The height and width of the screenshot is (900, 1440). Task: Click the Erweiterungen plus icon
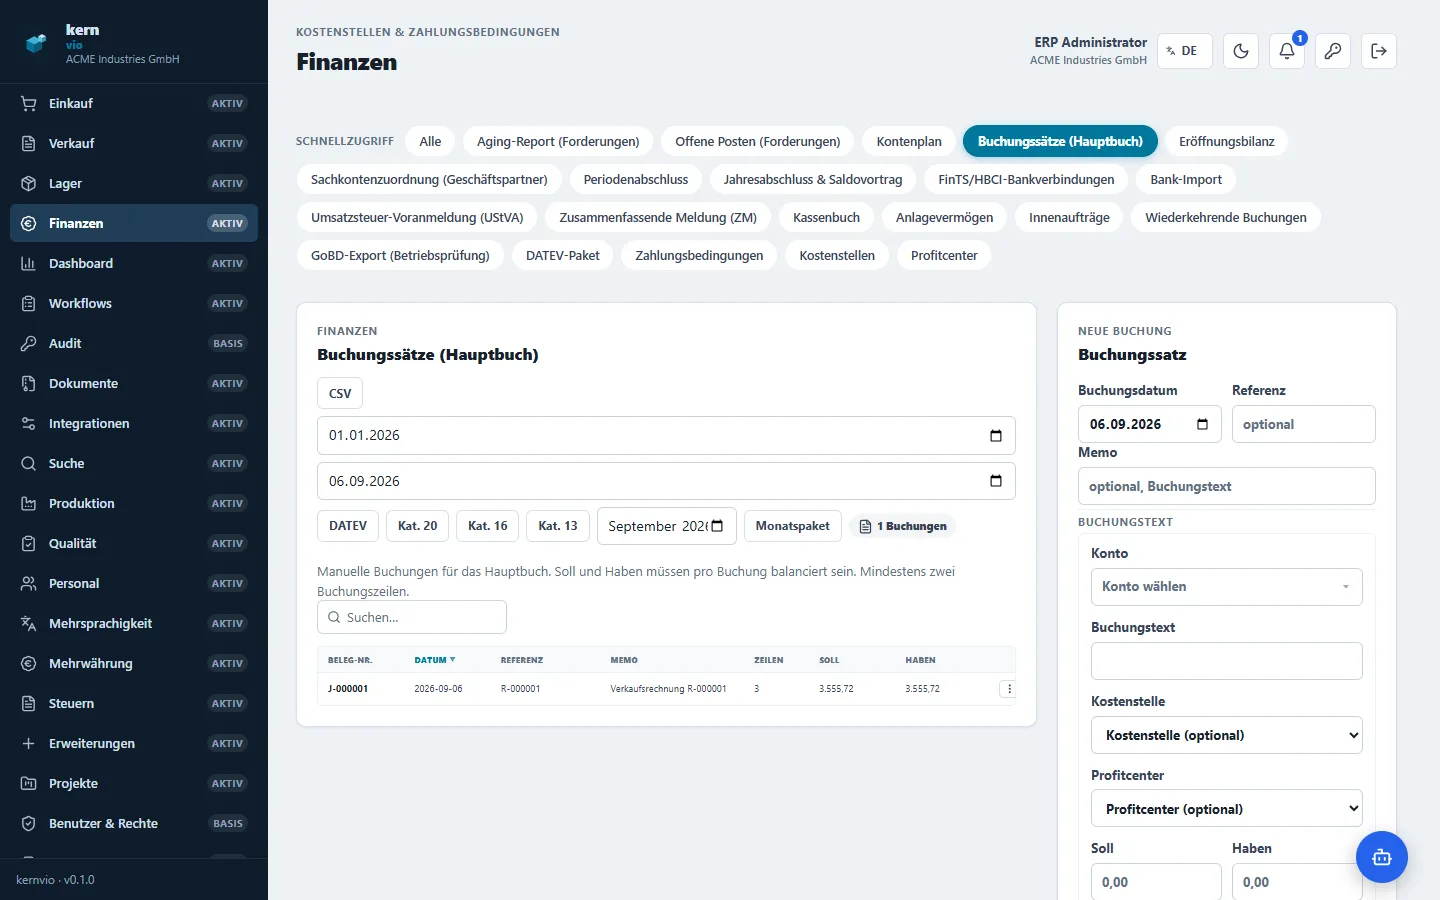click(x=29, y=743)
